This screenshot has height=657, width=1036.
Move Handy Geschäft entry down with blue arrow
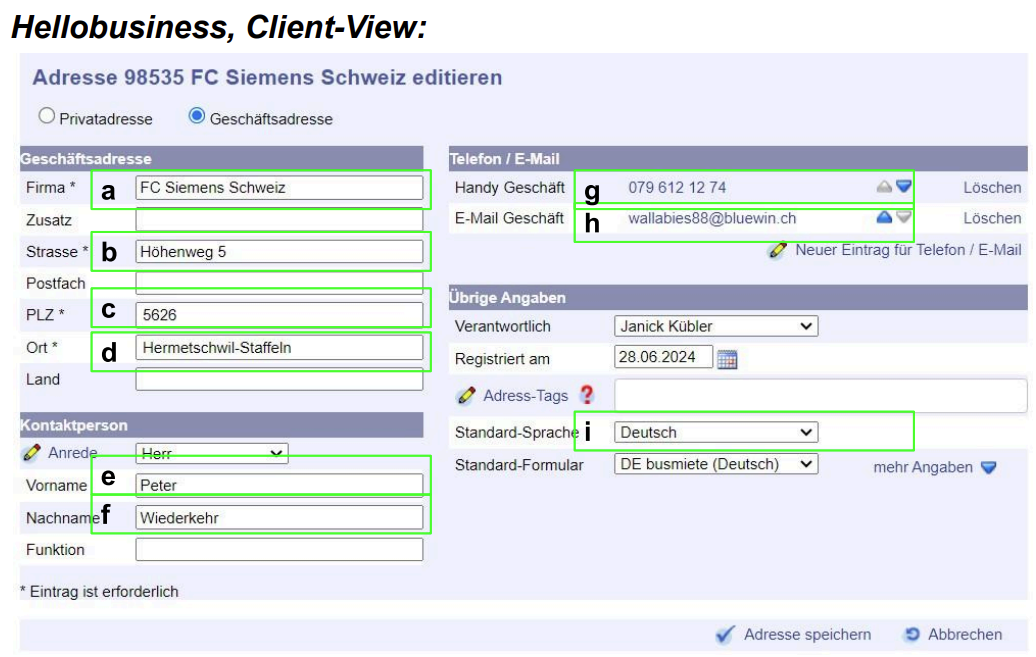point(904,186)
